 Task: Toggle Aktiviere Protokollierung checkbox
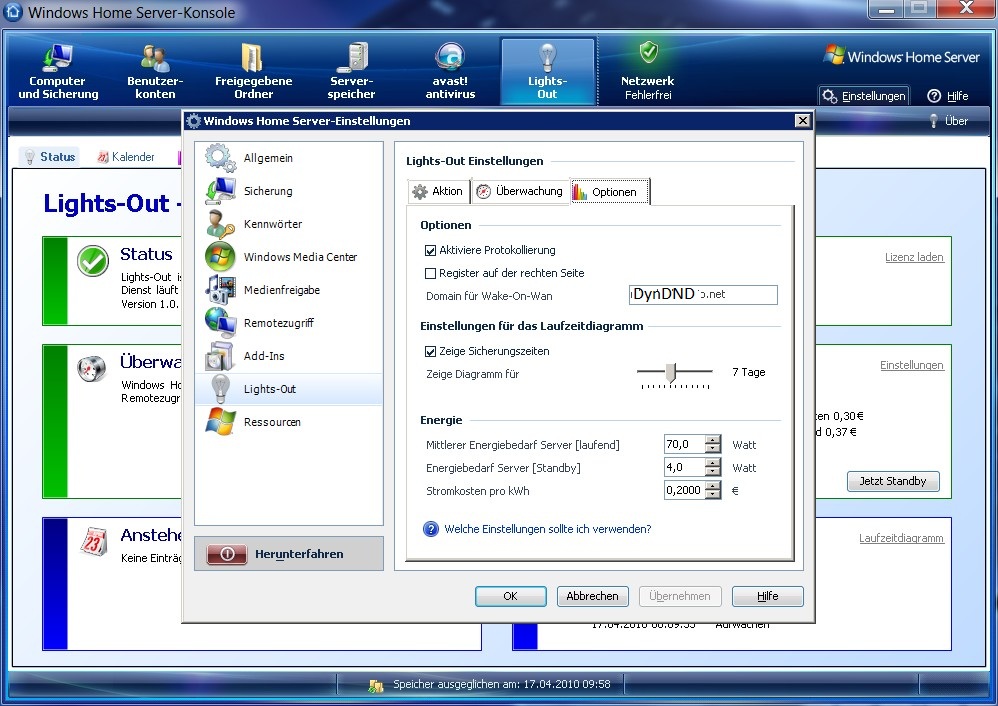(x=430, y=250)
